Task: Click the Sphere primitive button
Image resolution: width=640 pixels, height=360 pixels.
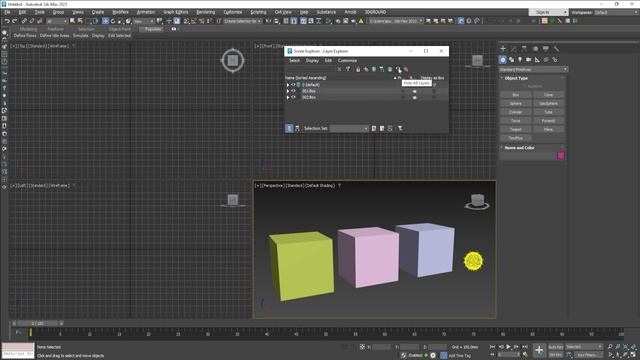Action: click(x=516, y=104)
